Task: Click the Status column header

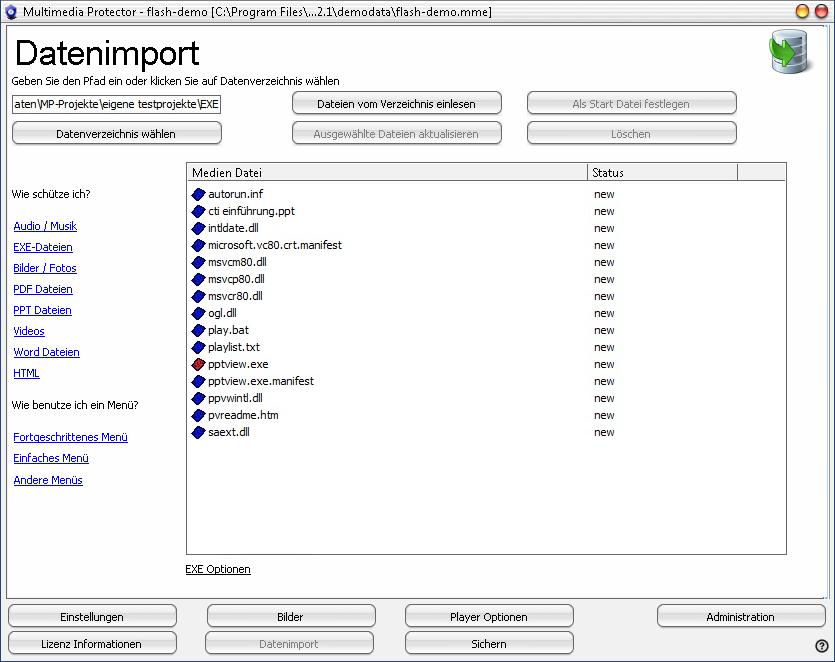Action: pos(661,173)
